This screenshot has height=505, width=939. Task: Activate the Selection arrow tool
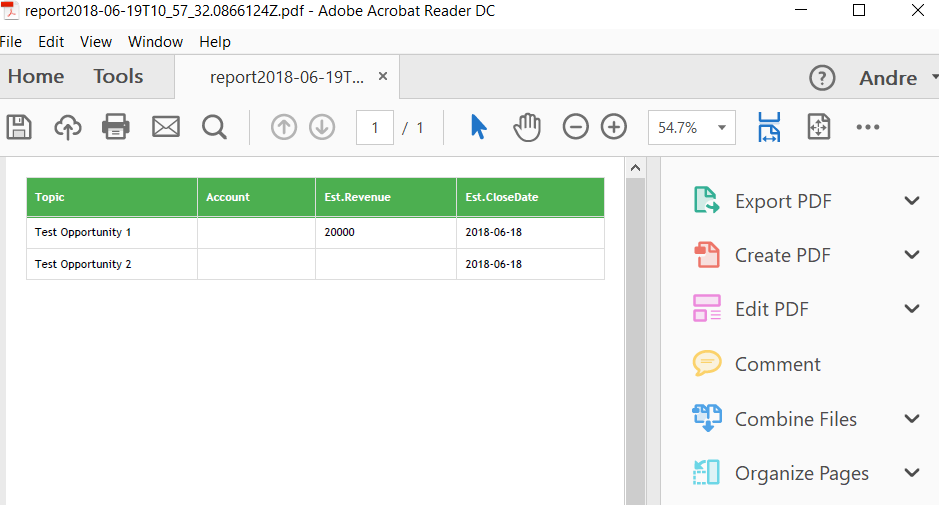(479, 127)
